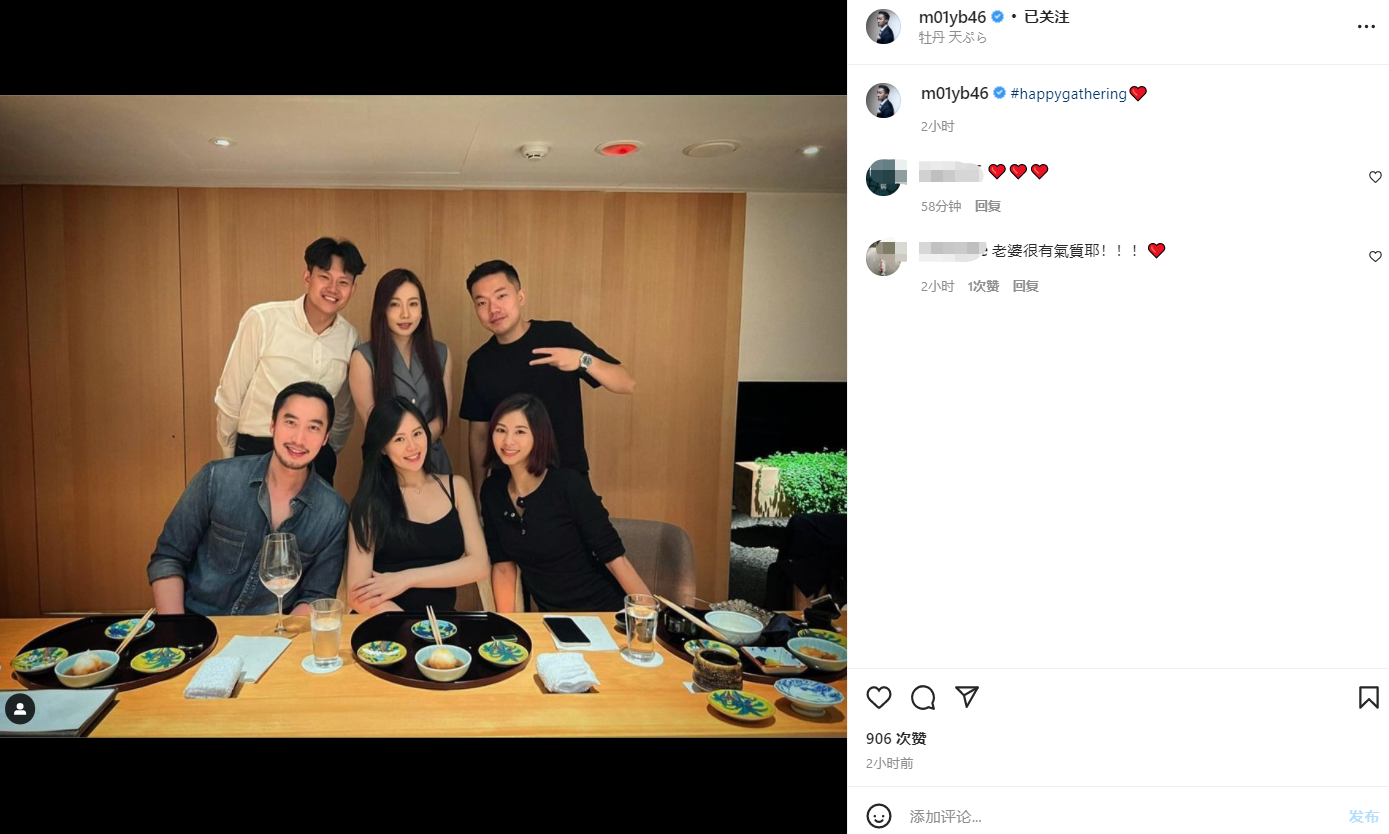Open the 牡丹 天ぷら location link
Image resolution: width=1389 pixels, height=834 pixels.
(x=953, y=37)
